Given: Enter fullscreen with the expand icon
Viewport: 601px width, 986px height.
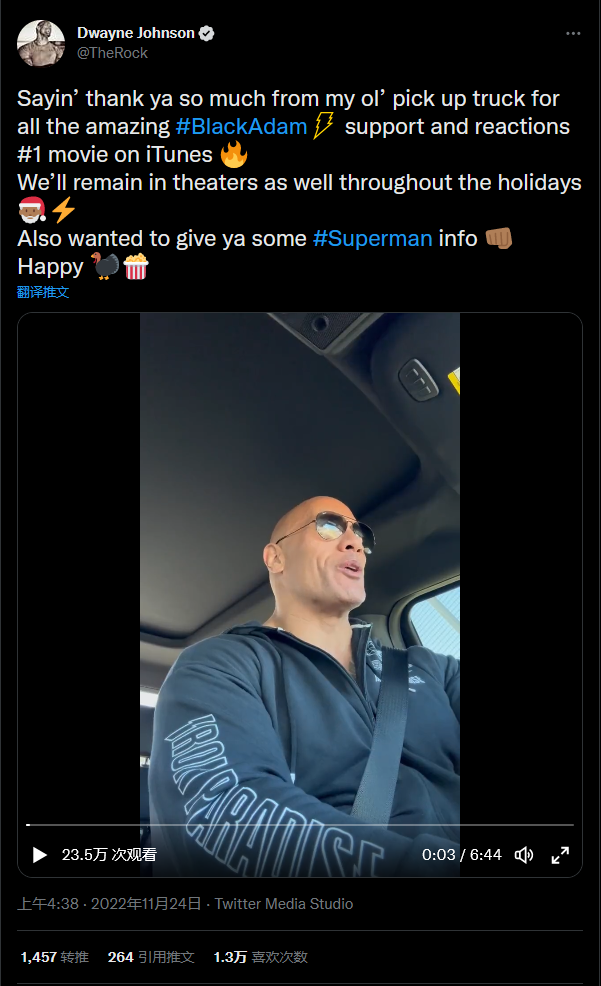Looking at the screenshot, I should 560,855.
